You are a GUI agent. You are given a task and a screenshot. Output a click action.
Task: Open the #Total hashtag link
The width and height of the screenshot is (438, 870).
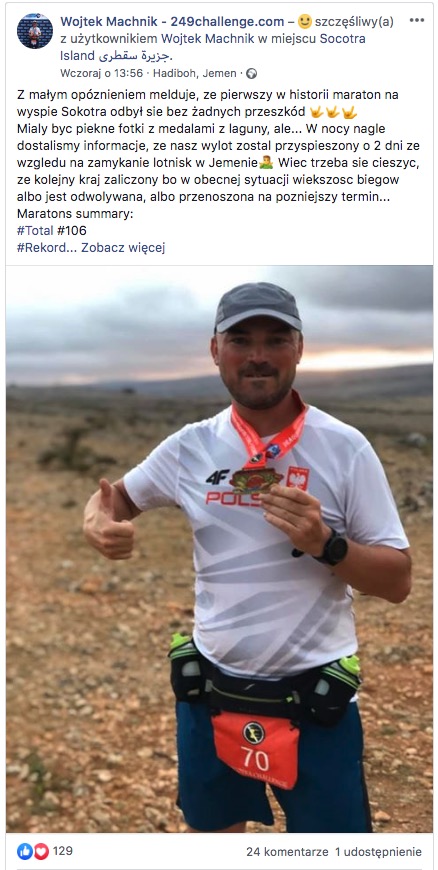pos(35,231)
